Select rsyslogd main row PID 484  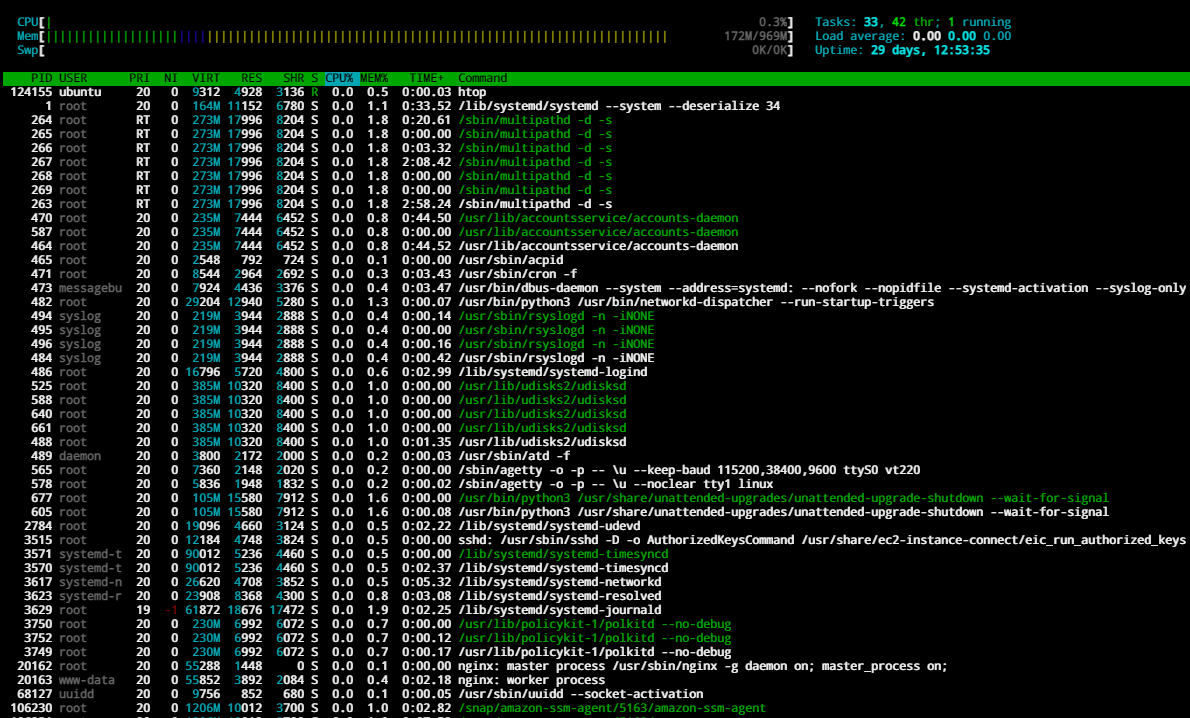(595, 358)
